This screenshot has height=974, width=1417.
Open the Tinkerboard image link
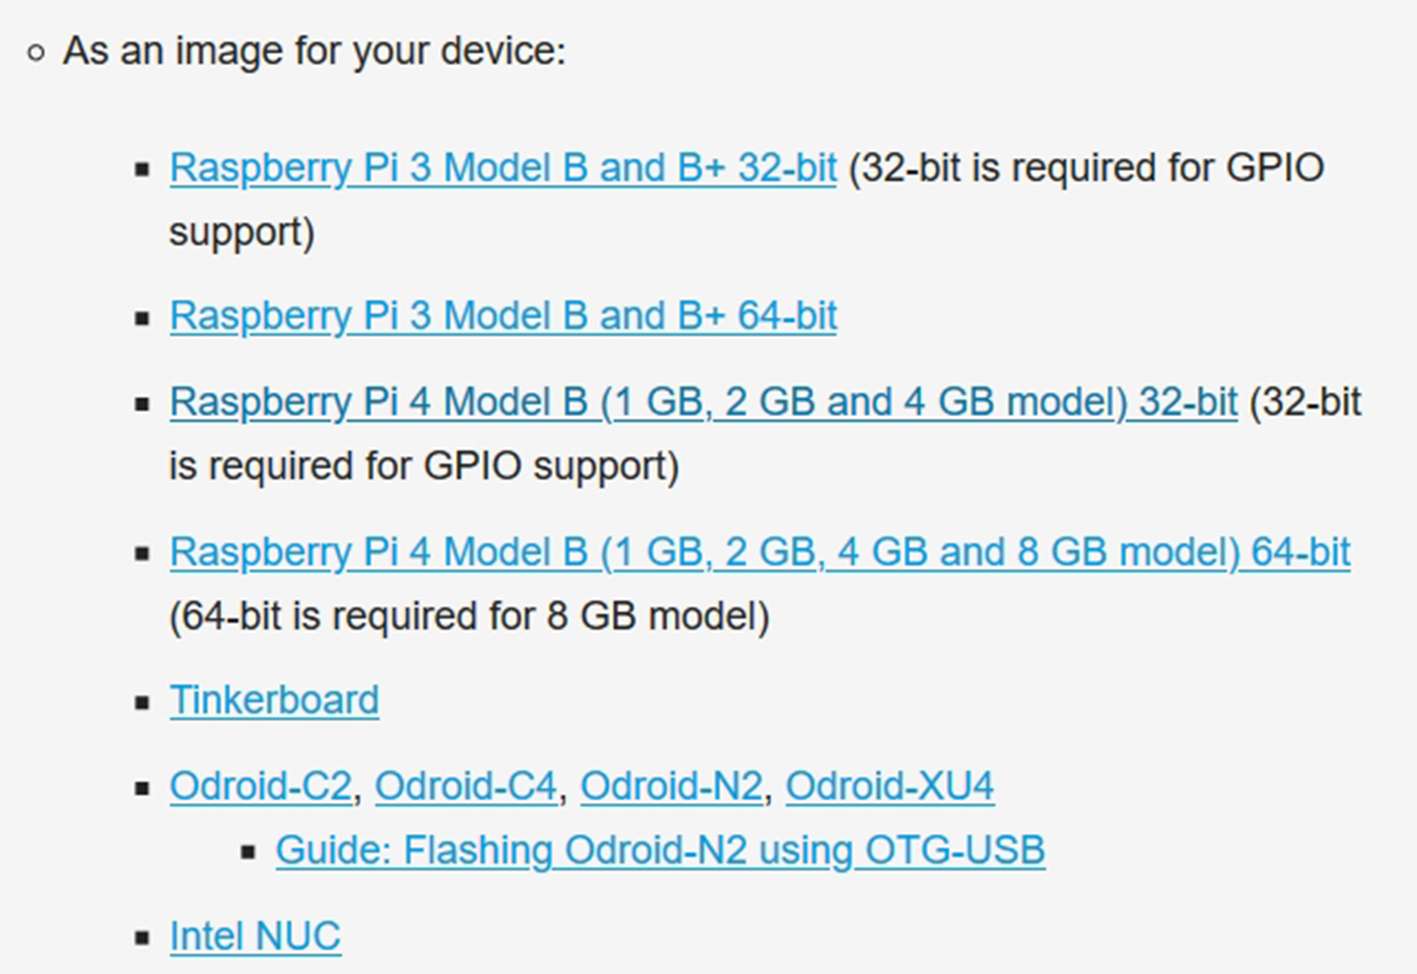click(x=274, y=700)
